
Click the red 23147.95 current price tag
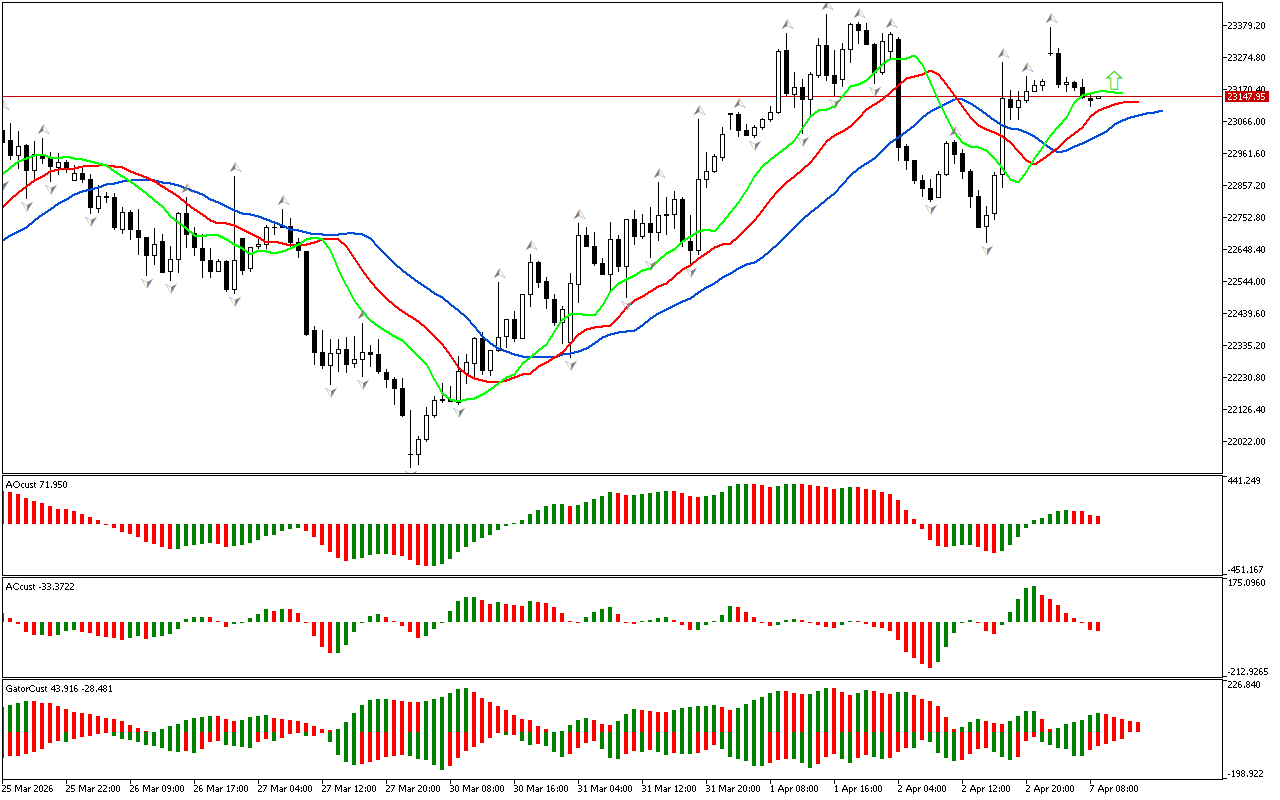click(x=1247, y=97)
